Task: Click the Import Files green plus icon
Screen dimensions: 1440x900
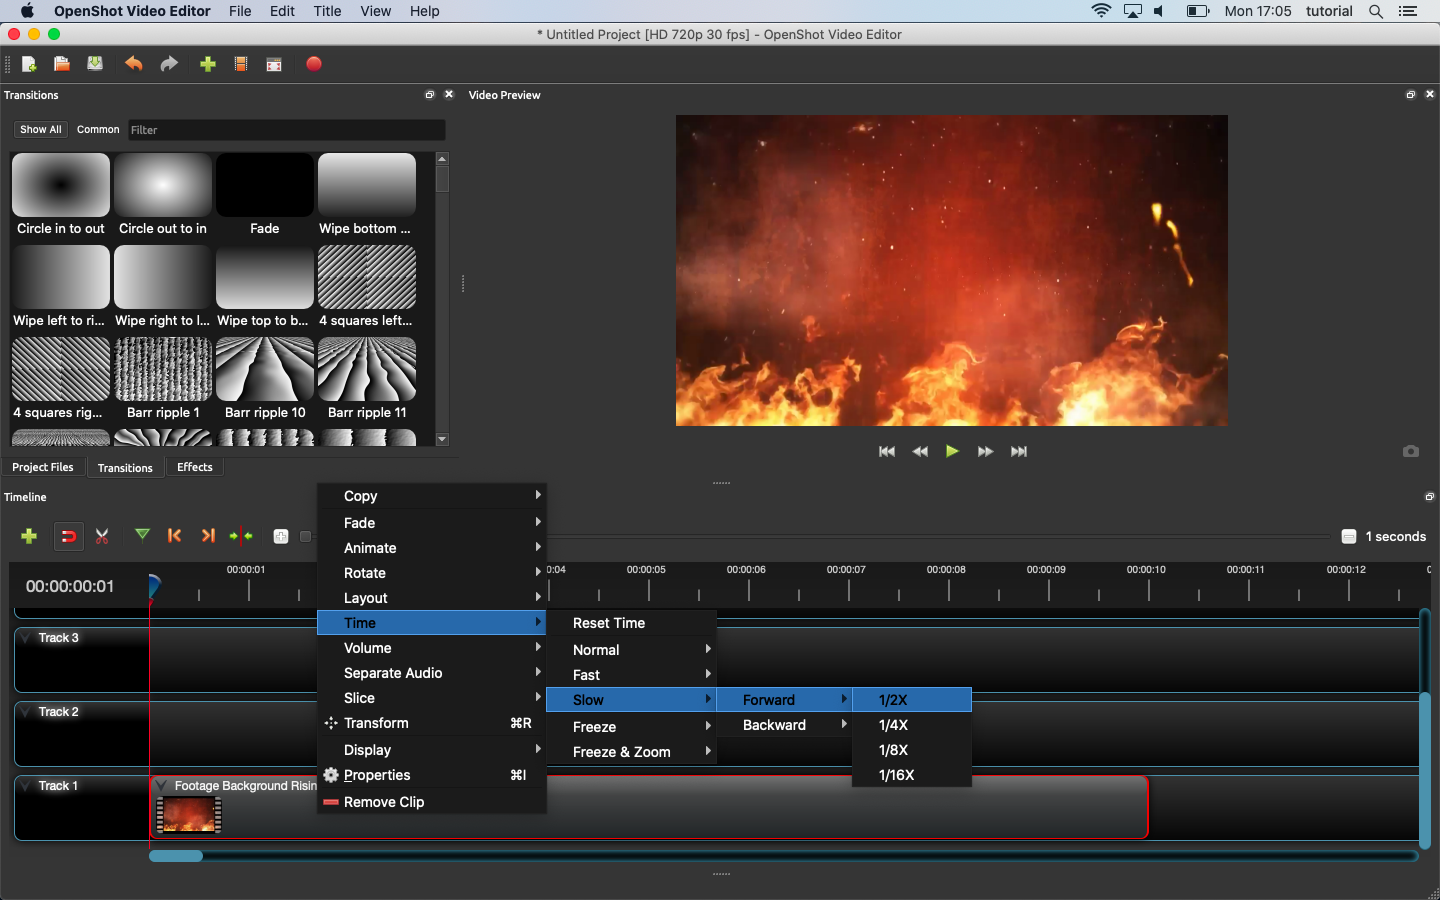Action: [208, 64]
